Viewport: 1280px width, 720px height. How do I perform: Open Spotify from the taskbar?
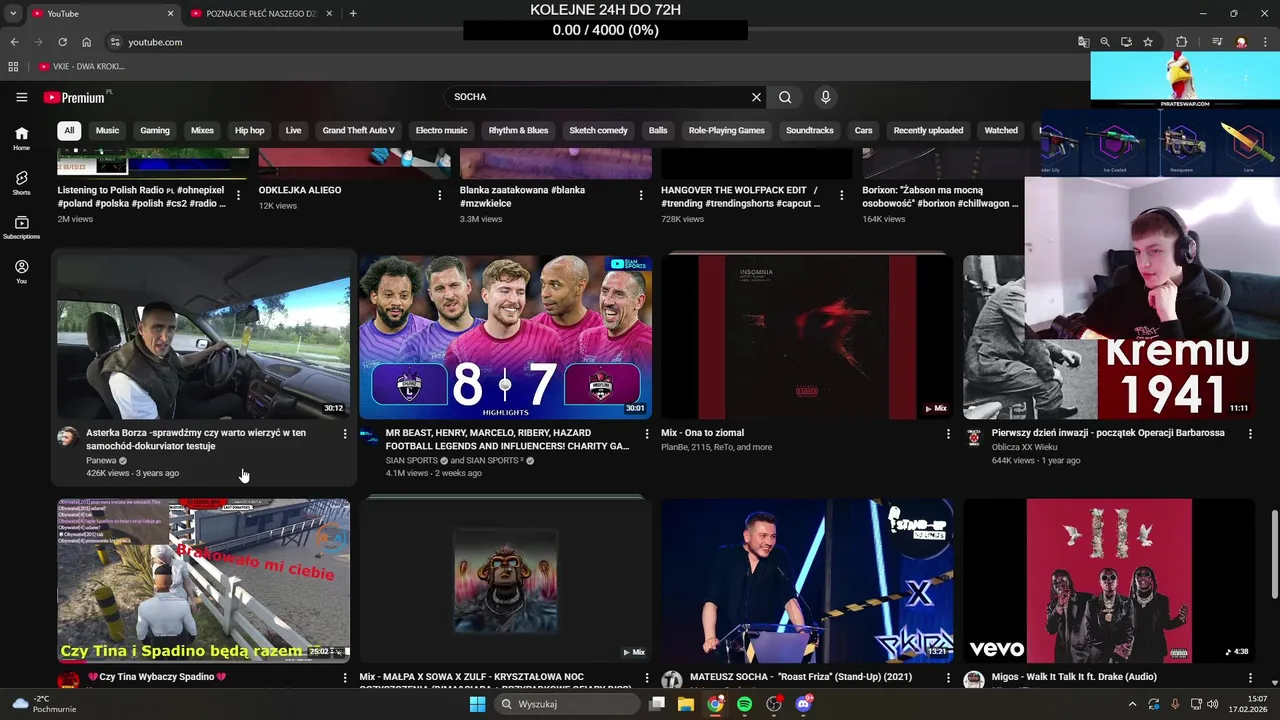point(744,704)
